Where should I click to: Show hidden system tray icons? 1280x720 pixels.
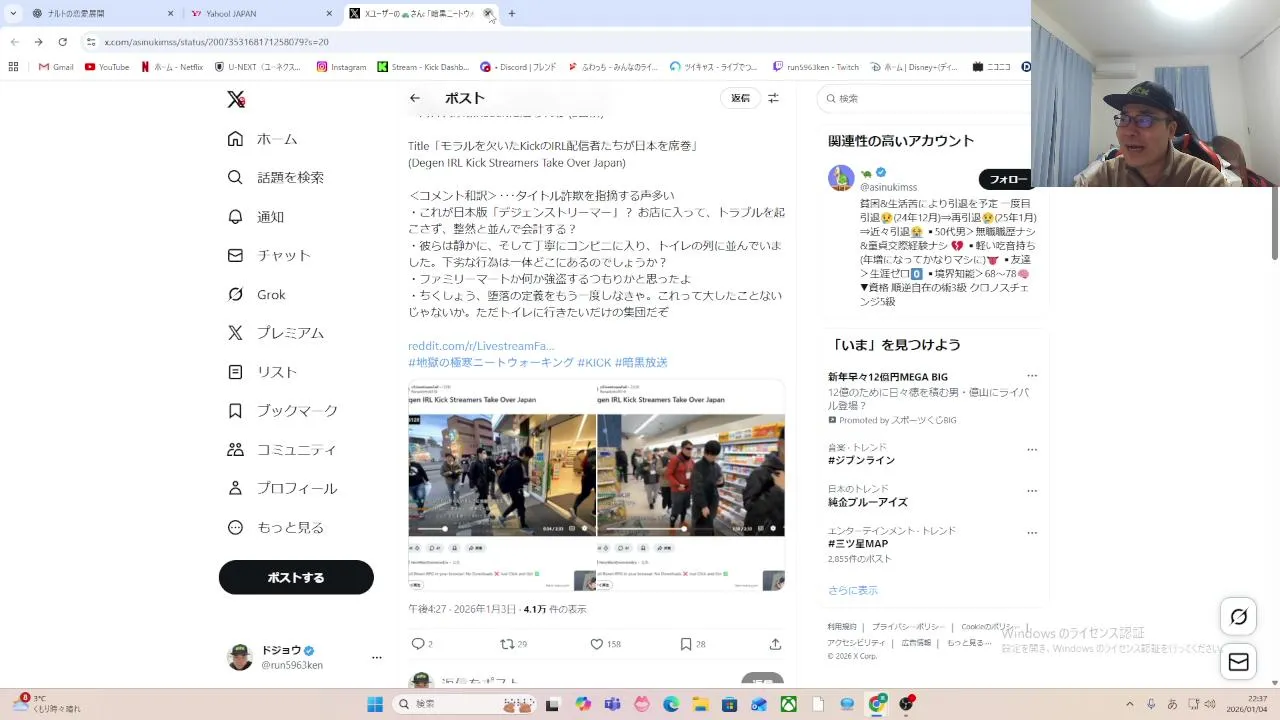(x=1130, y=704)
